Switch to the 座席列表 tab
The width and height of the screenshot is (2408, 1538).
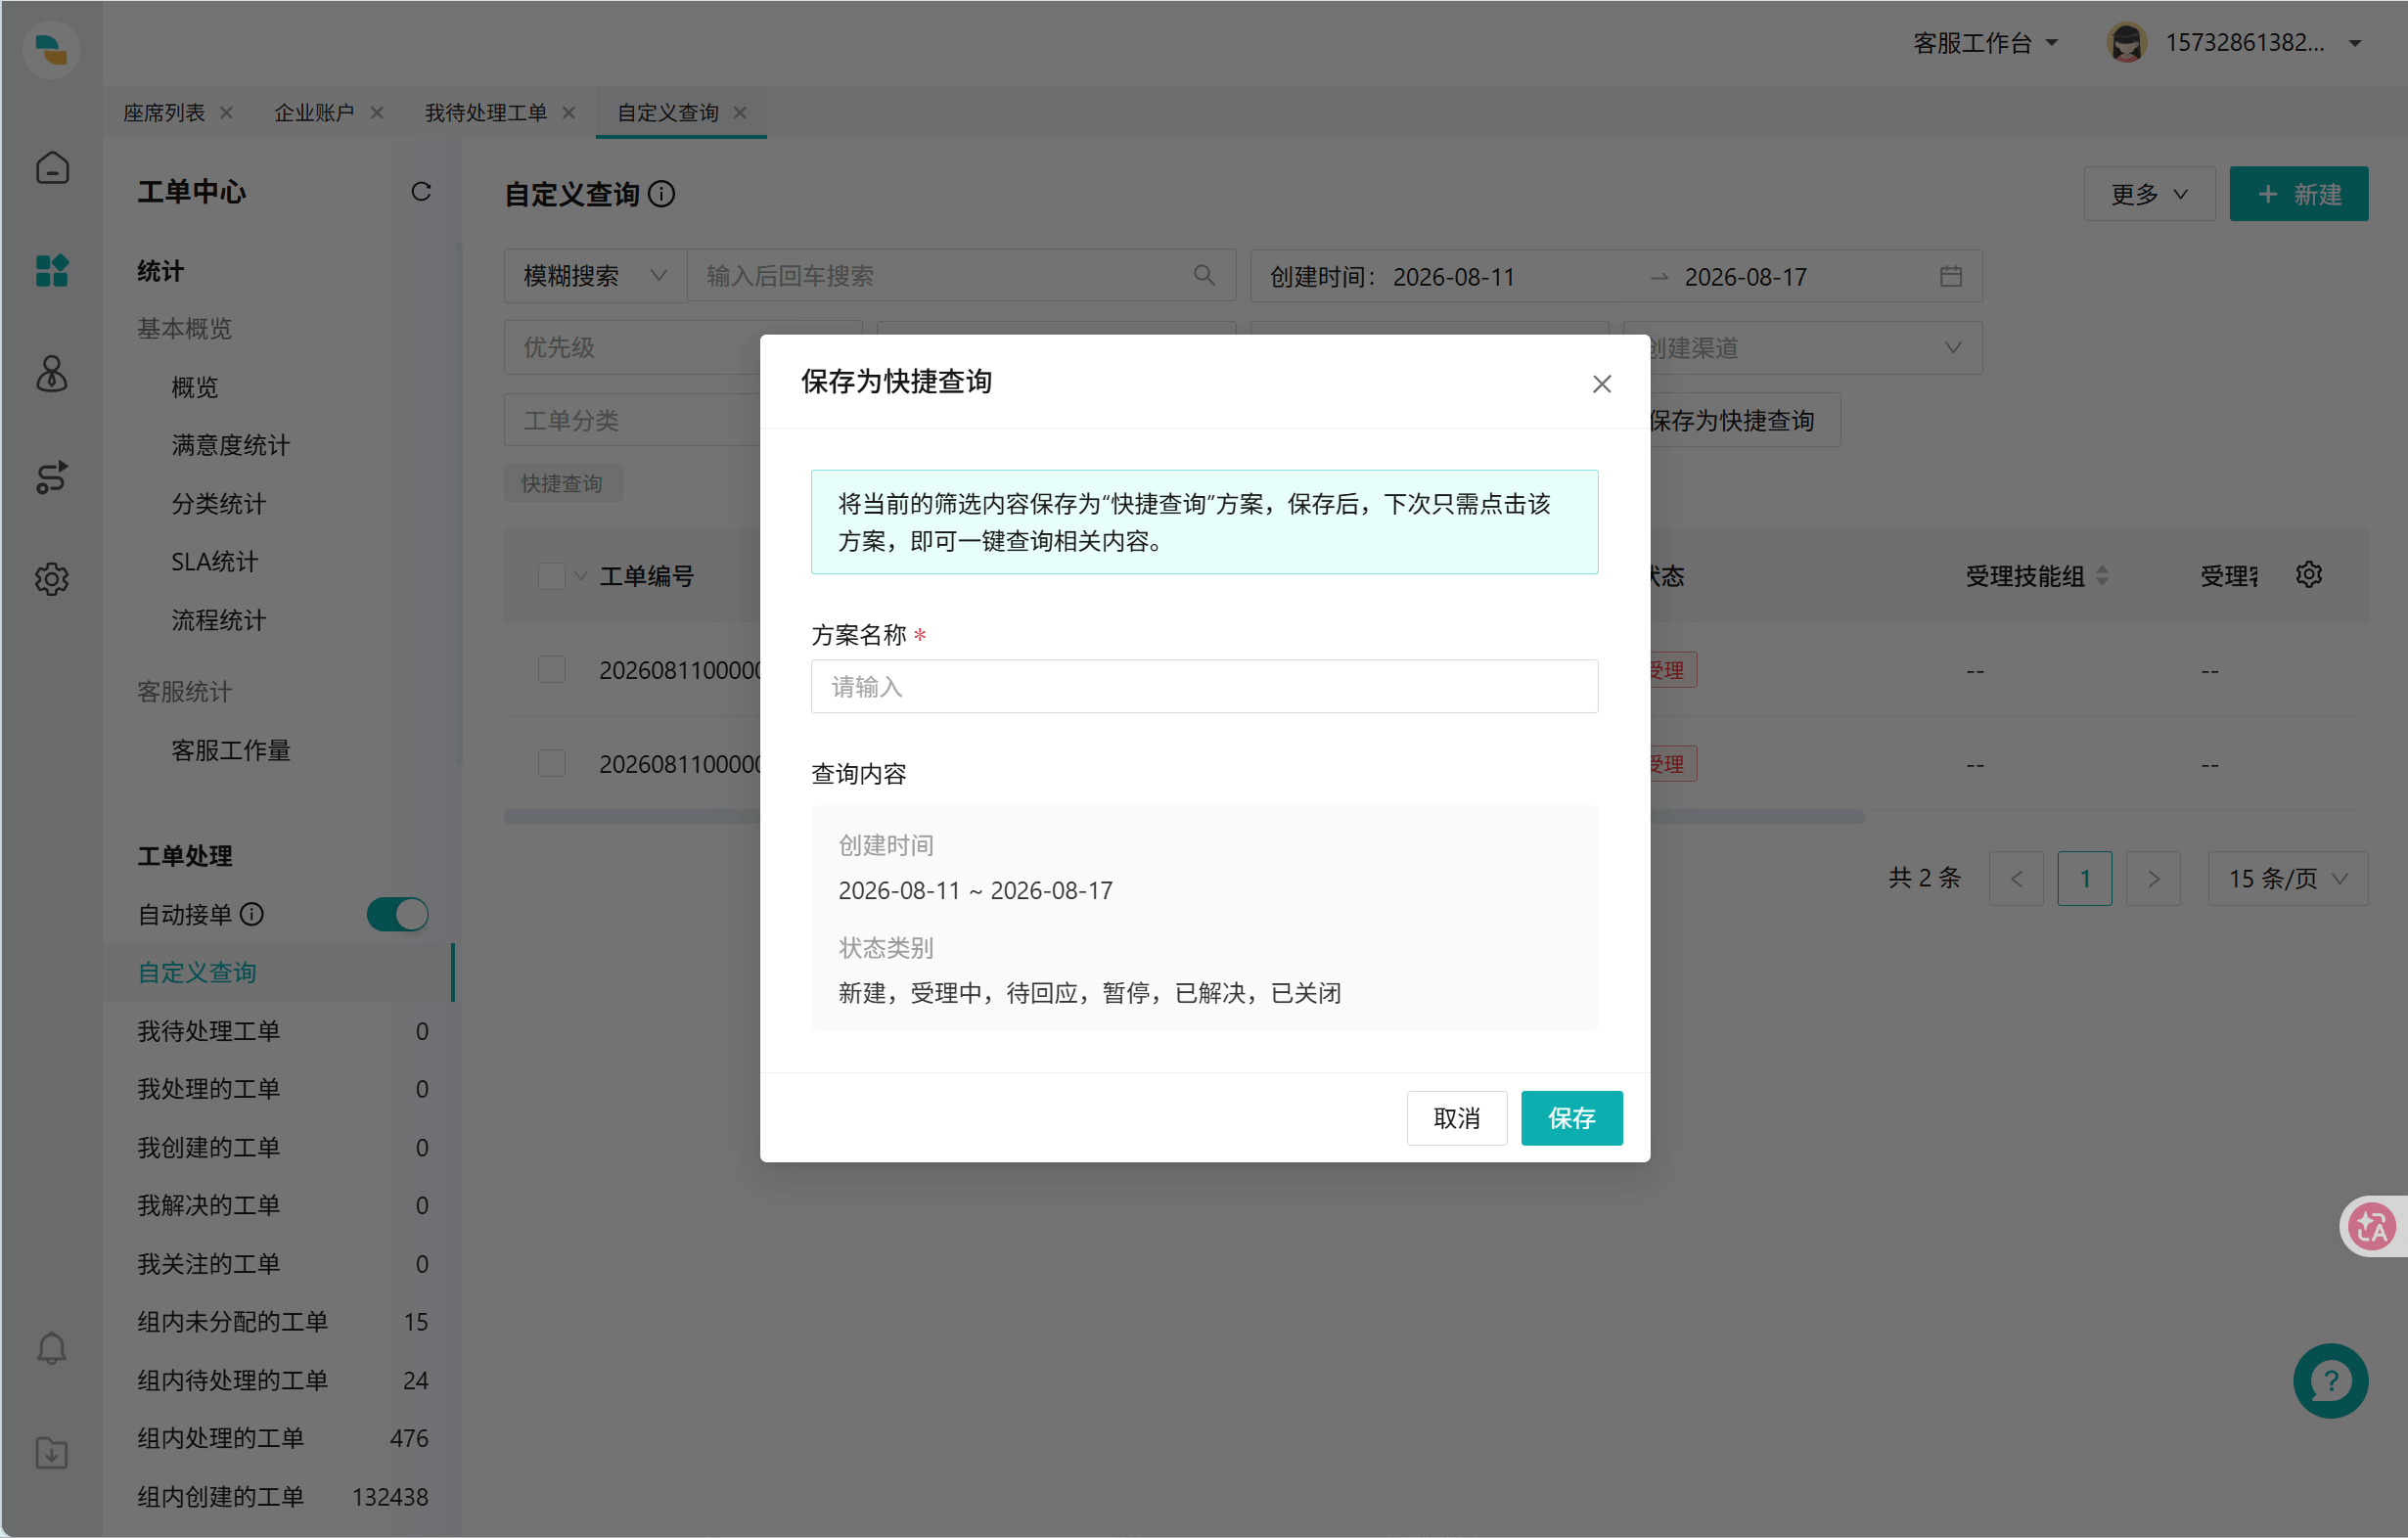click(164, 112)
